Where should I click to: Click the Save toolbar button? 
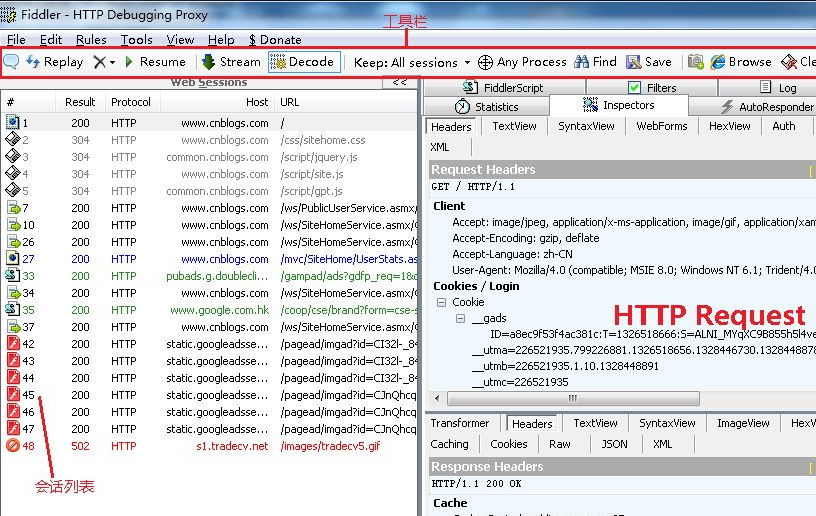point(649,62)
